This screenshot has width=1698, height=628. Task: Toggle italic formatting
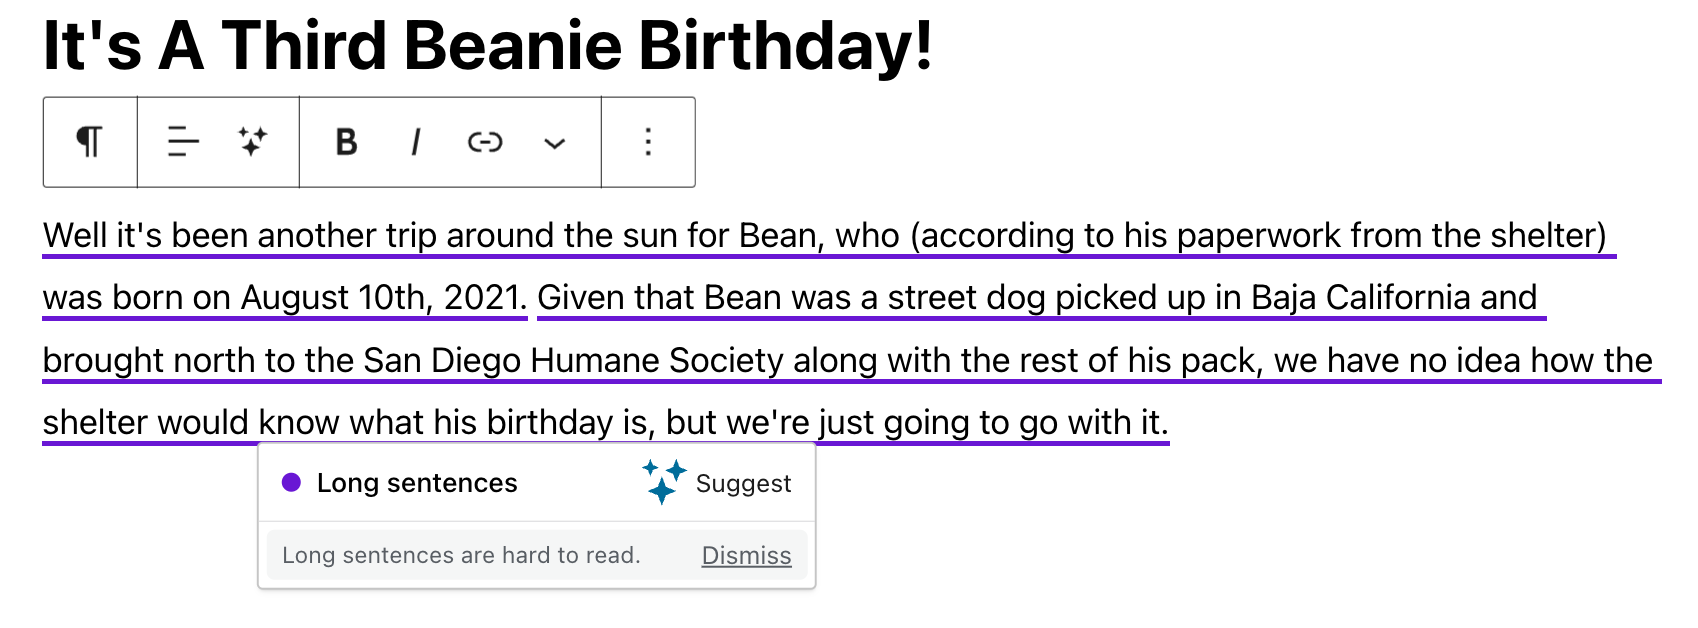[415, 142]
